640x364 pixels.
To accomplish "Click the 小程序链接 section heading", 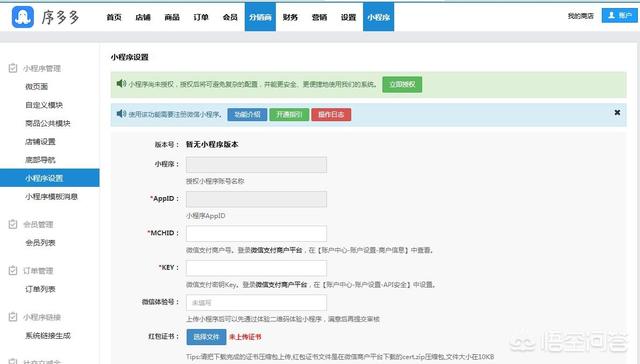I will 42,317.
